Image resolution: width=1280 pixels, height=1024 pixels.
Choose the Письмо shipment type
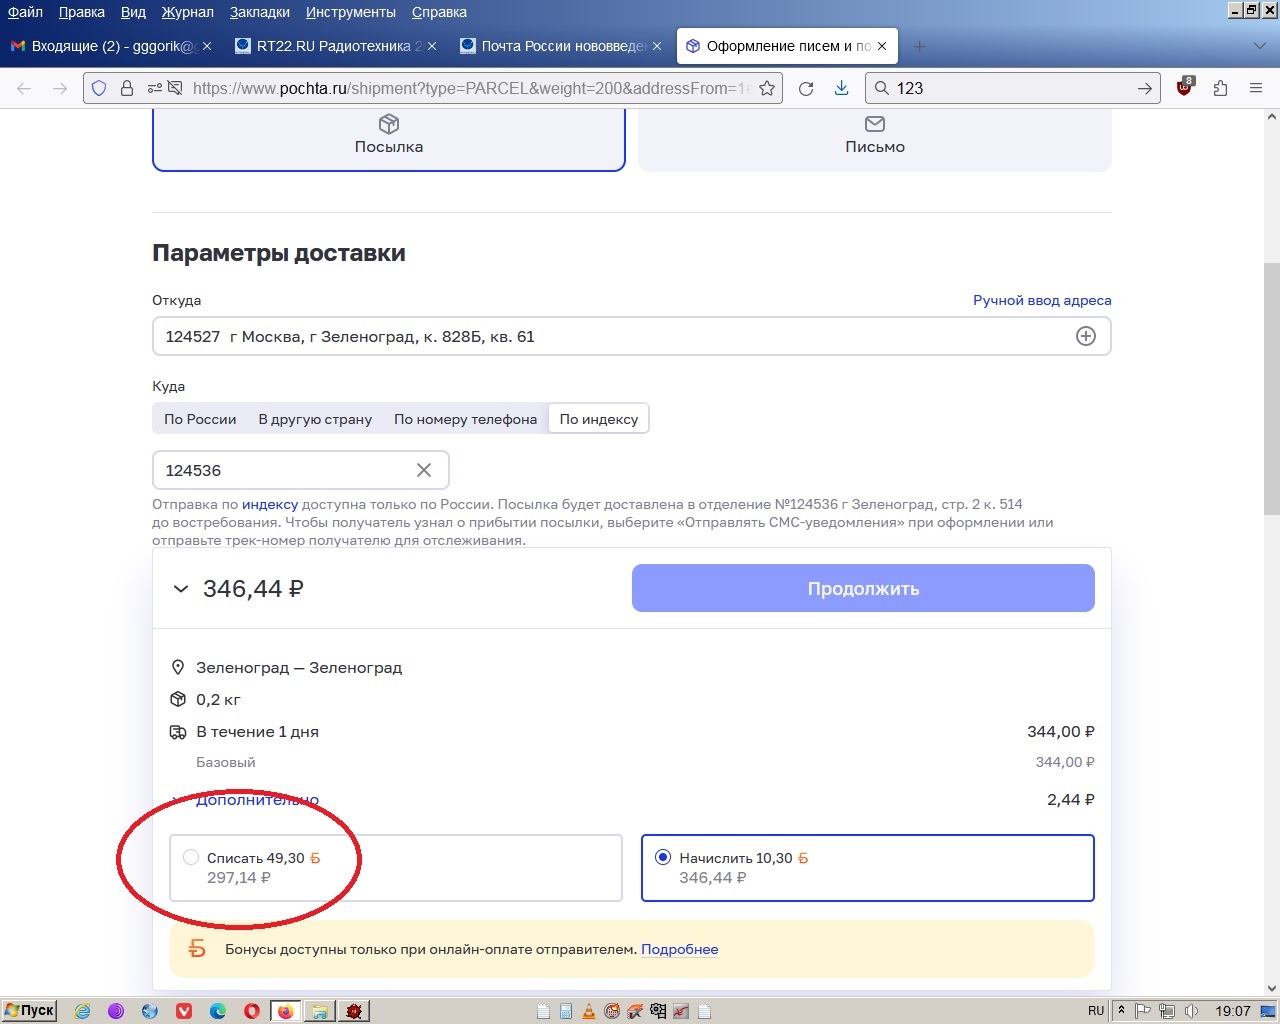pyautogui.click(x=874, y=135)
